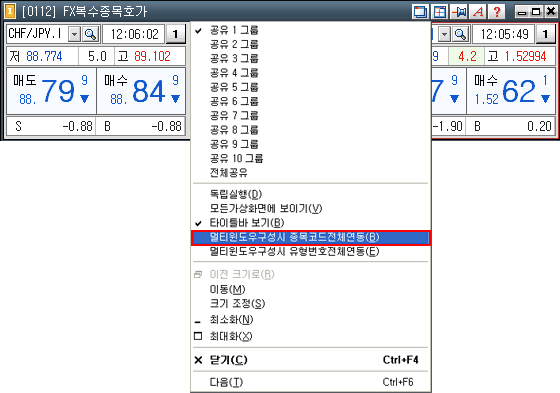Choose 독립실행(D) menu entry

pos(310,194)
